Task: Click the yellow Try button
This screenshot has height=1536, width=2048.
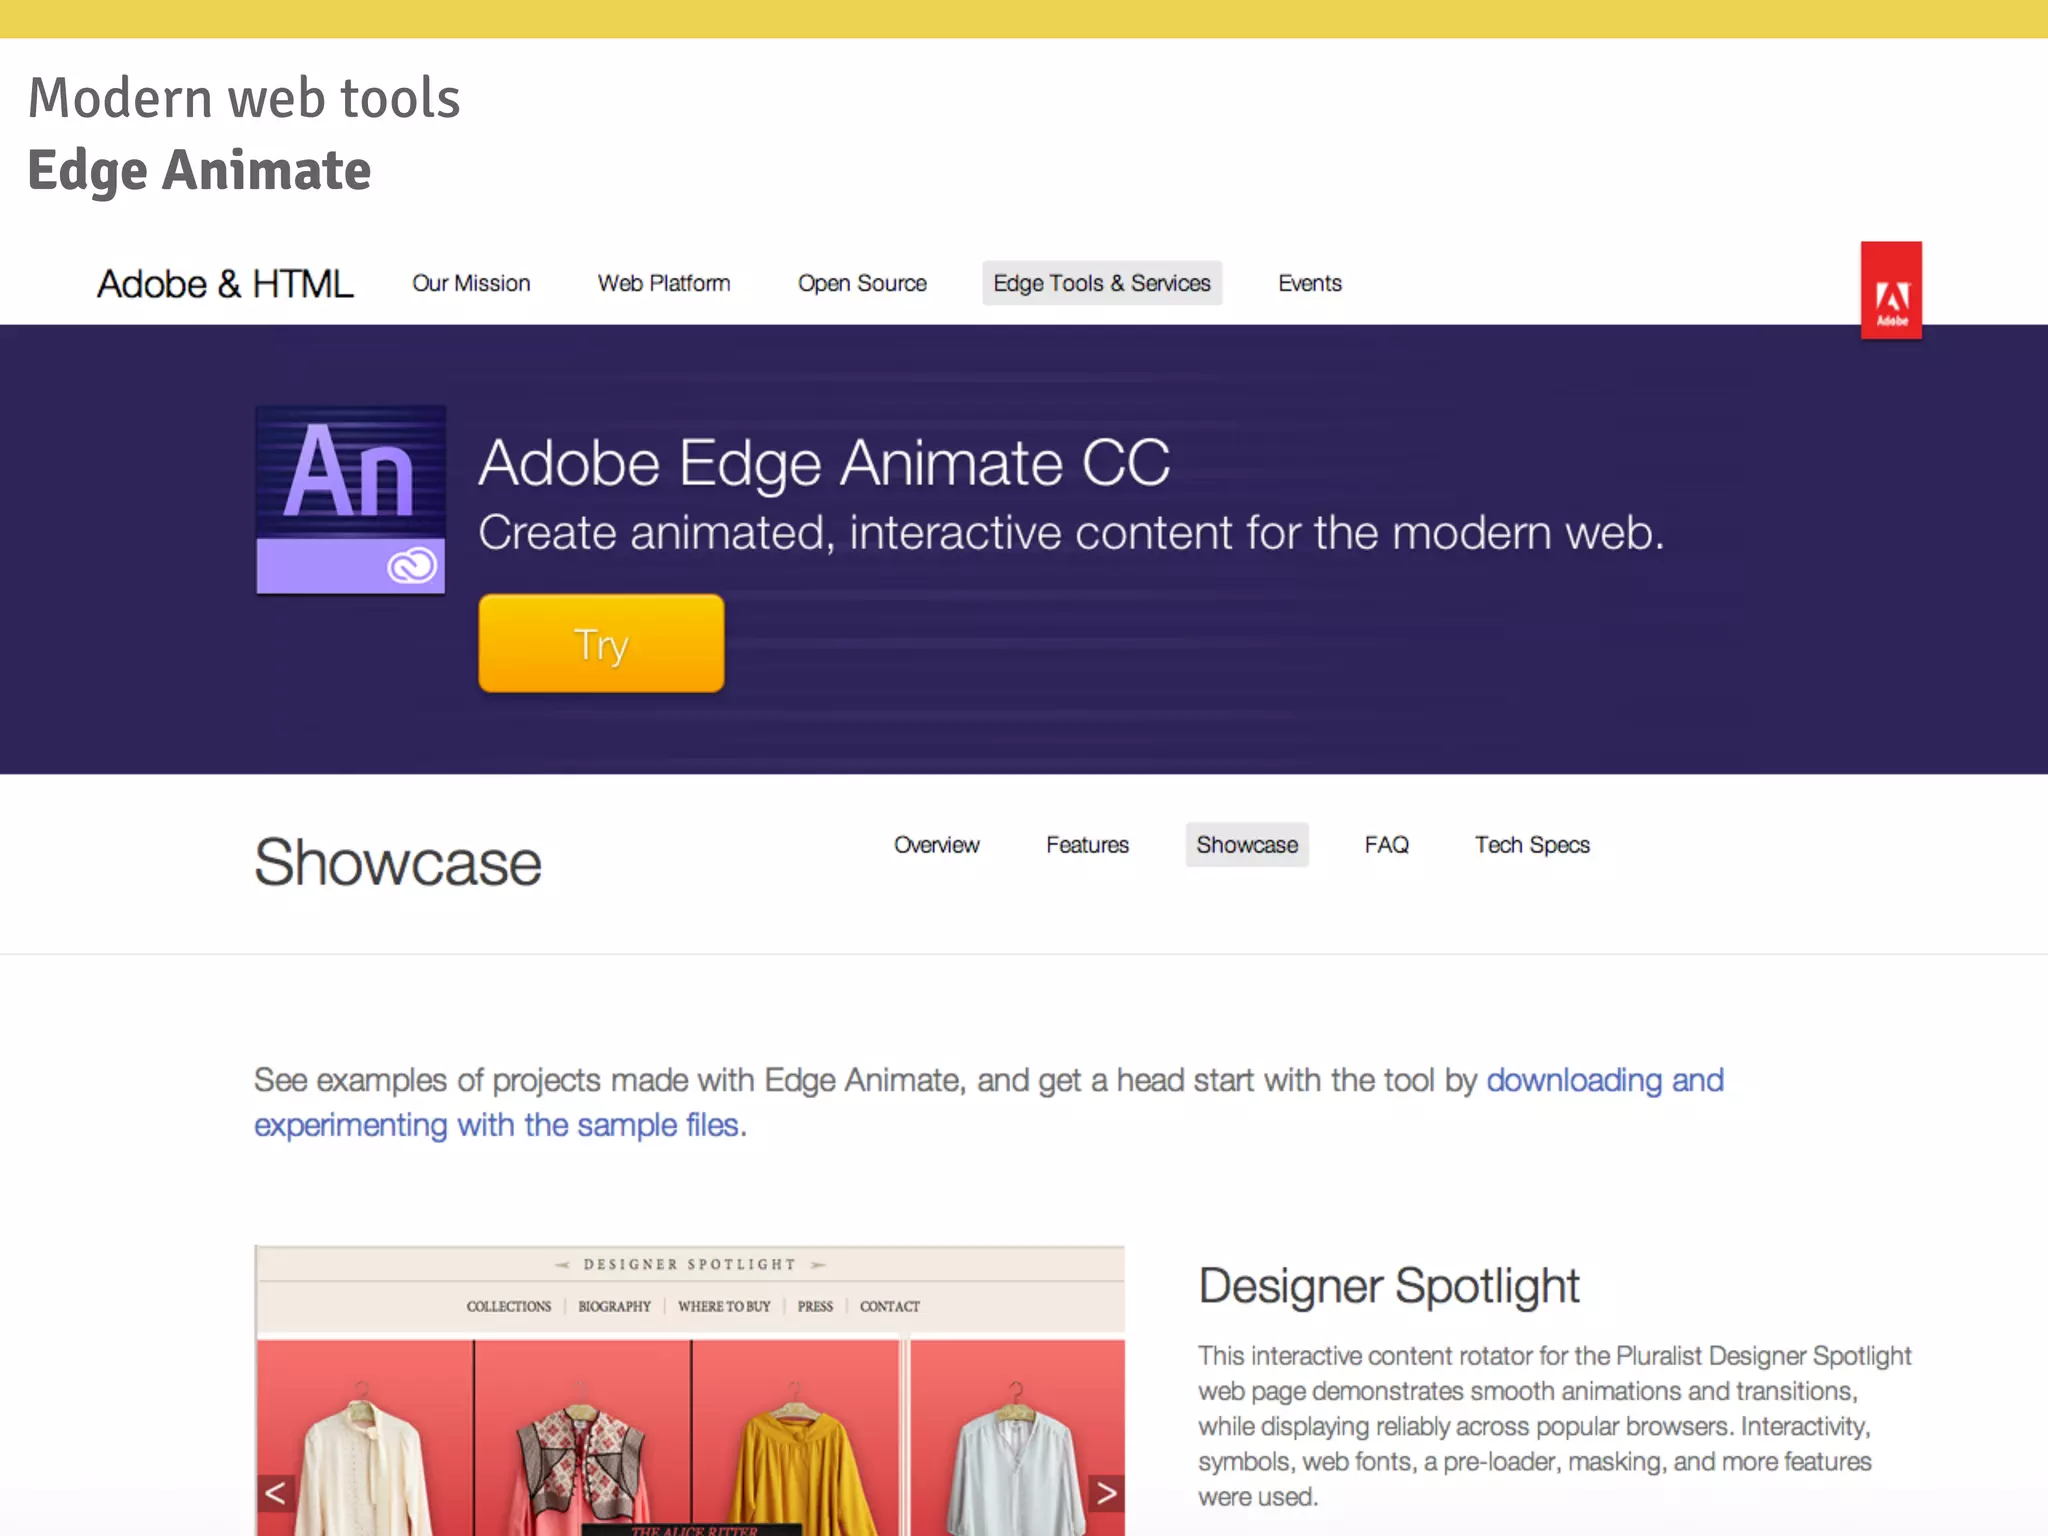Action: 601,643
